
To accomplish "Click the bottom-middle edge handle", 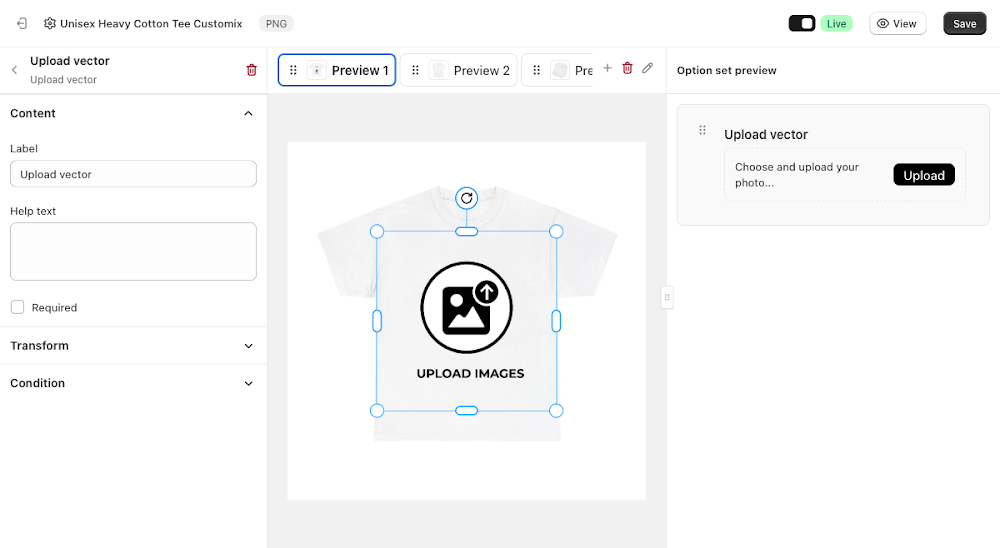I will coord(467,411).
